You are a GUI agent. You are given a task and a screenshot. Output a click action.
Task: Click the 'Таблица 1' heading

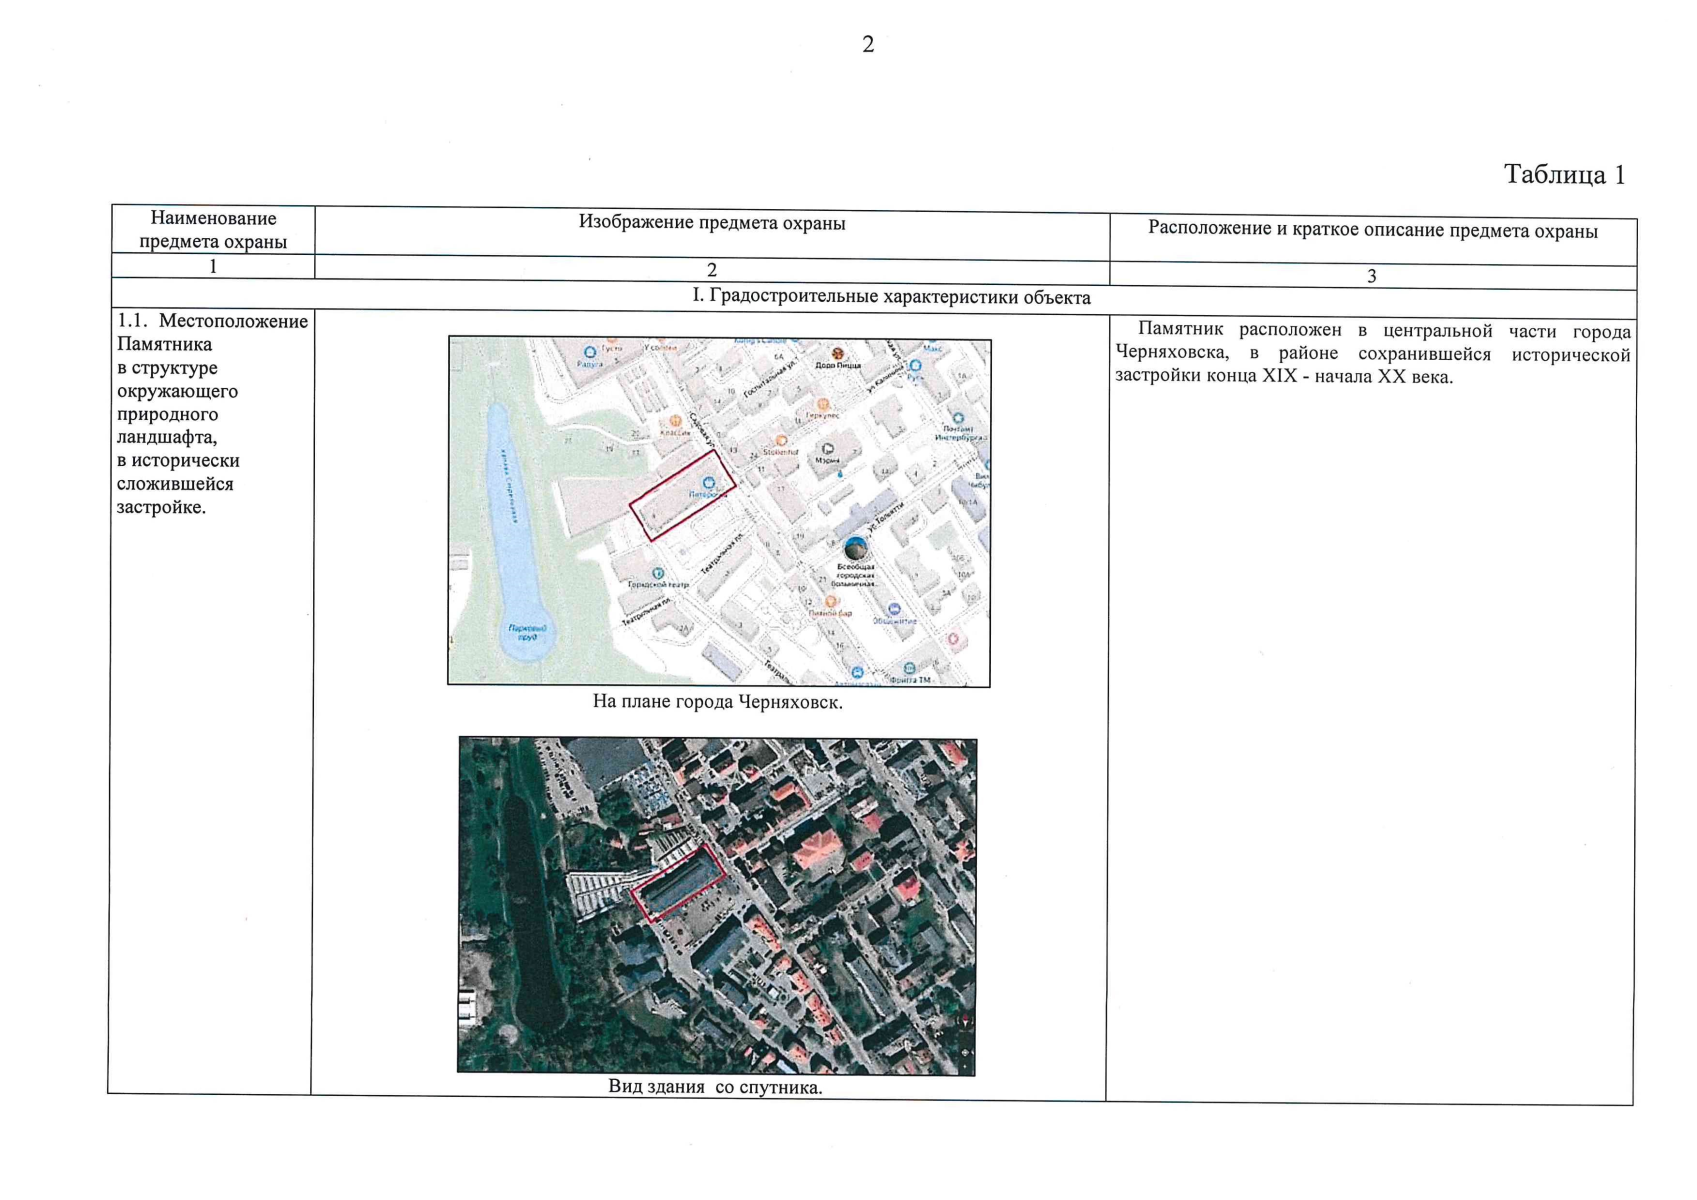pos(1564,175)
